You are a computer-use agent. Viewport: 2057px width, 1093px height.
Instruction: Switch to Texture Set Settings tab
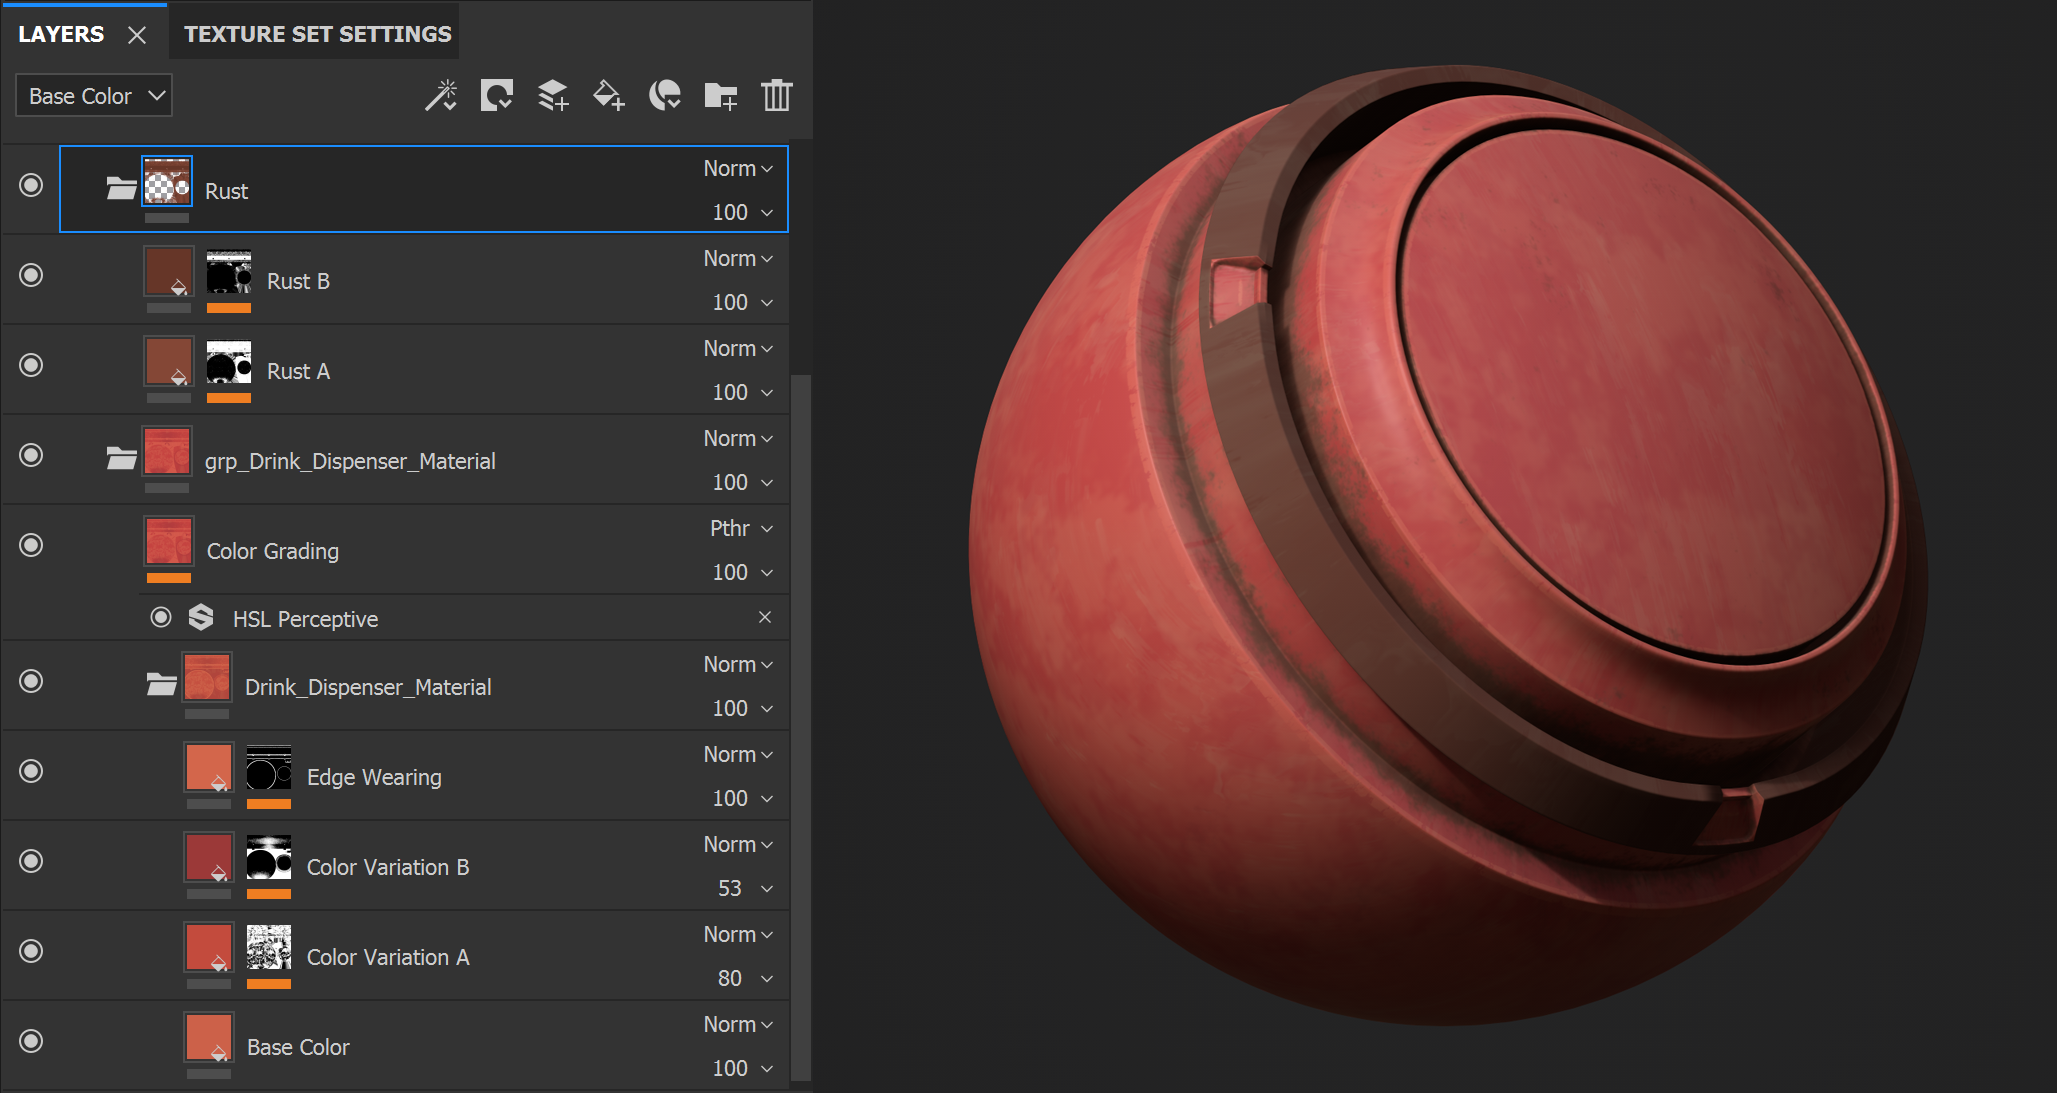pos(317,34)
